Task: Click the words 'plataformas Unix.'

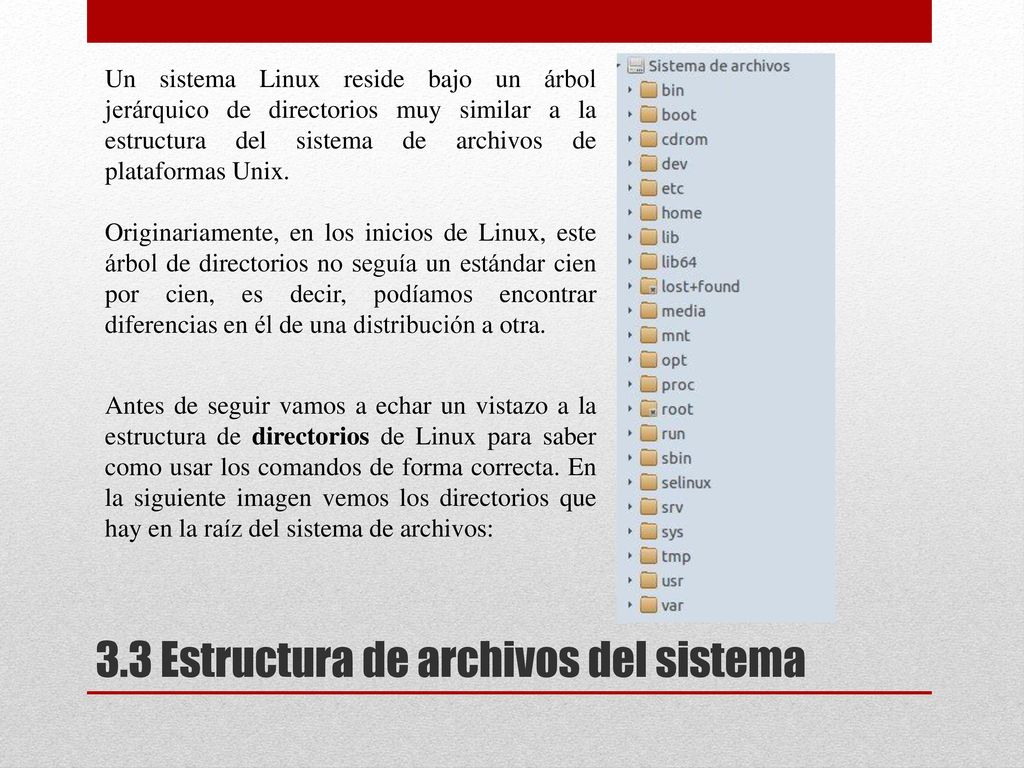Action: 197,172
